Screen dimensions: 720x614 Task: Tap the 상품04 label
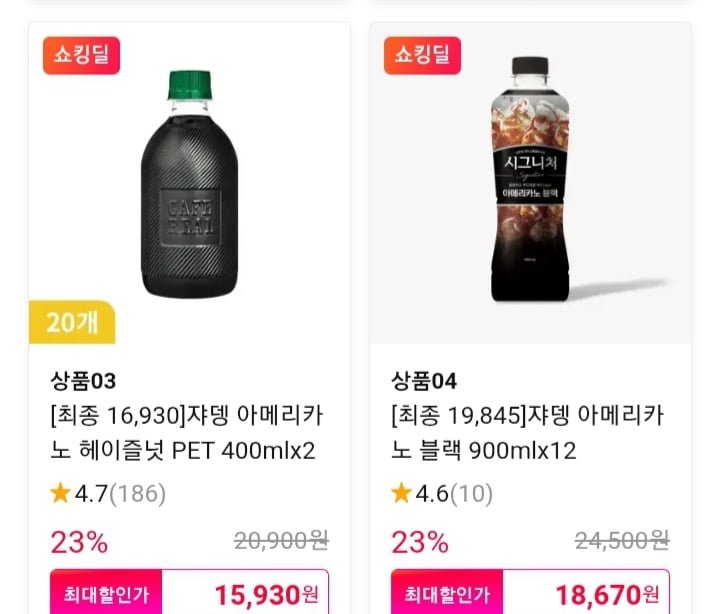[x=424, y=381]
